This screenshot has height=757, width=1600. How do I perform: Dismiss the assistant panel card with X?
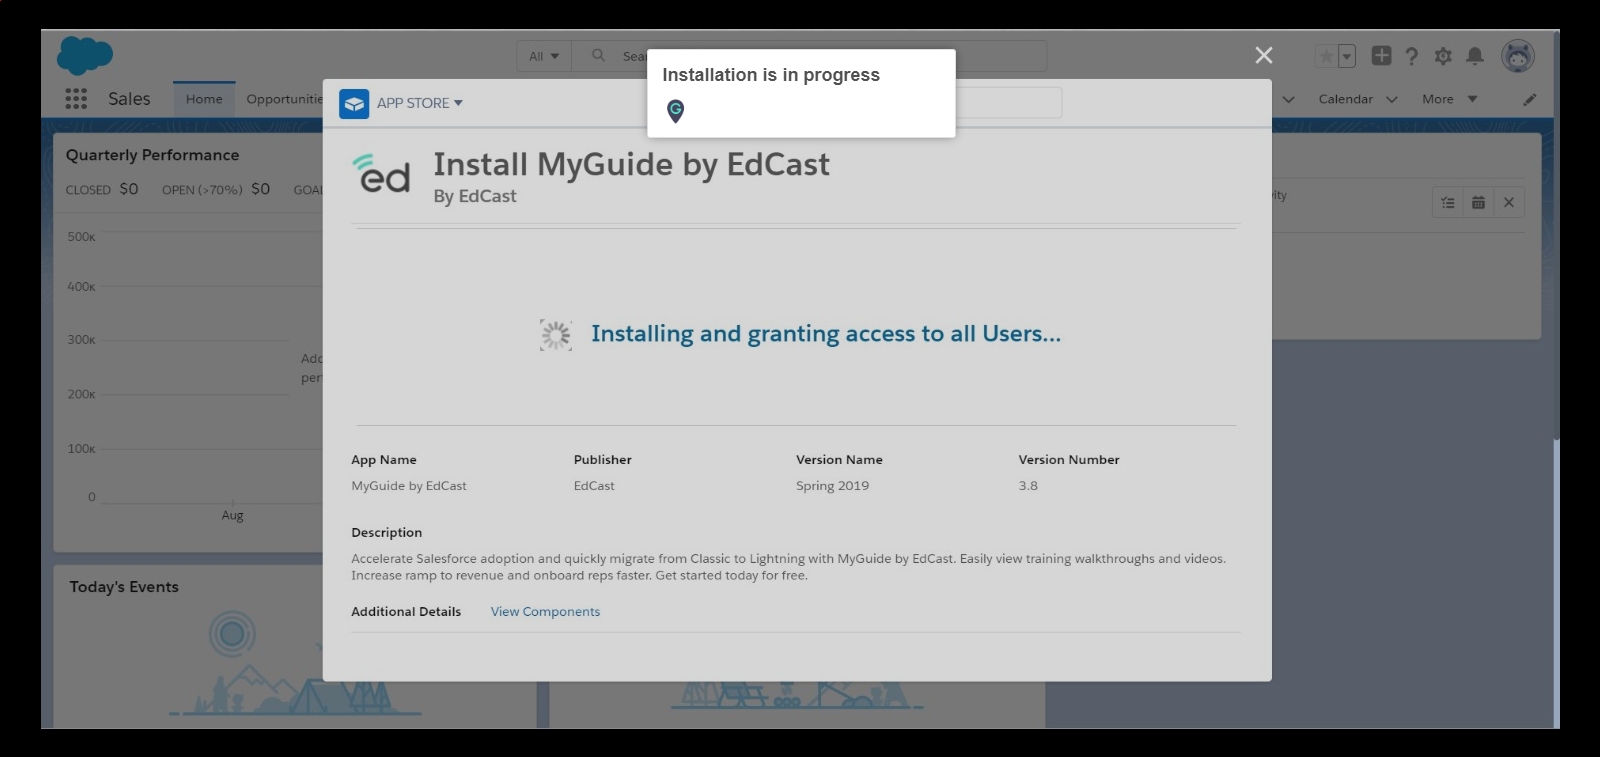point(1509,202)
